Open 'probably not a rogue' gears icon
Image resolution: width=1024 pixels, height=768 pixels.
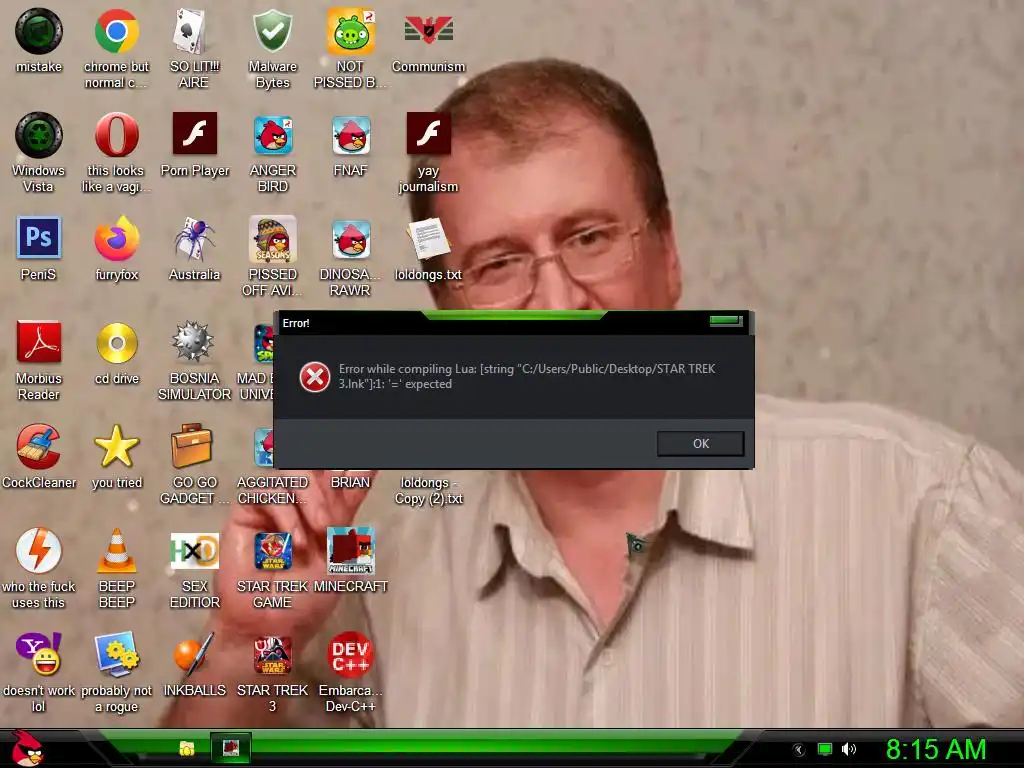[116, 654]
